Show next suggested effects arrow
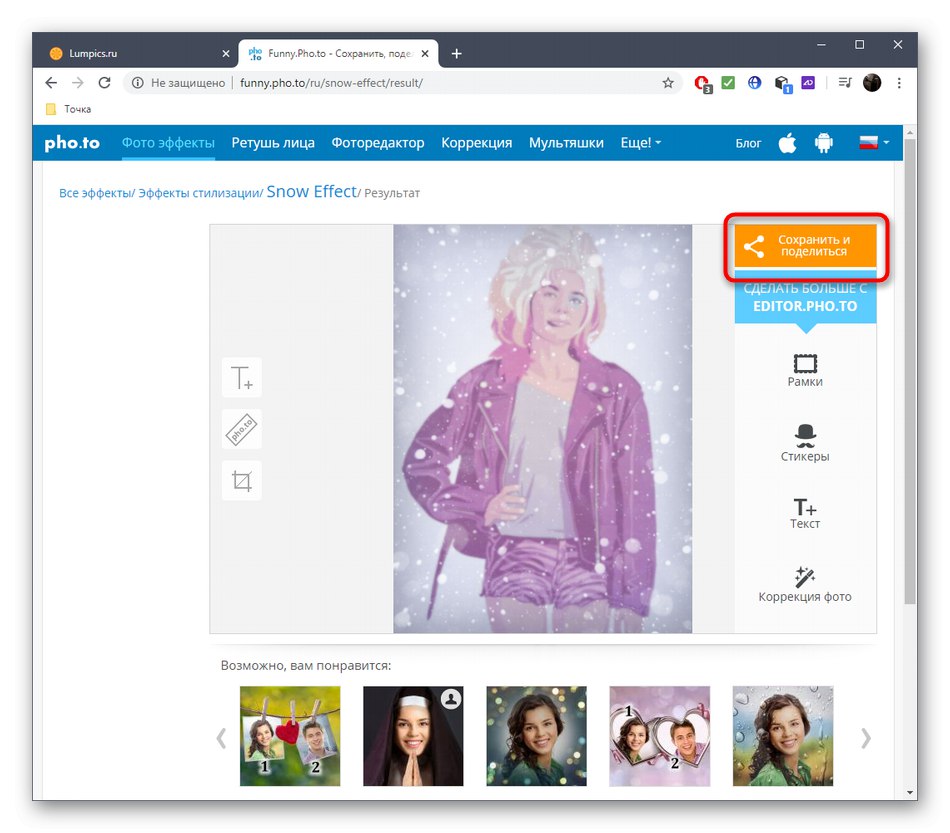This screenshot has width=950, height=833. 866,737
